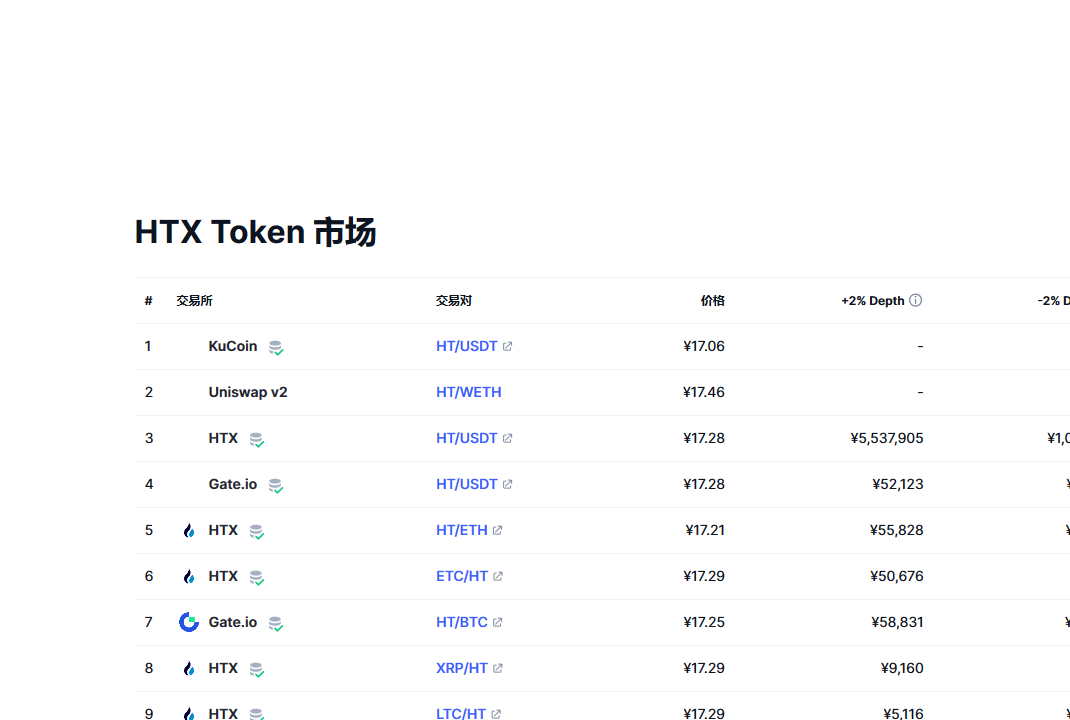Click the depth value ¥5,537,905
1070x720 pixels.
(887, 438)
